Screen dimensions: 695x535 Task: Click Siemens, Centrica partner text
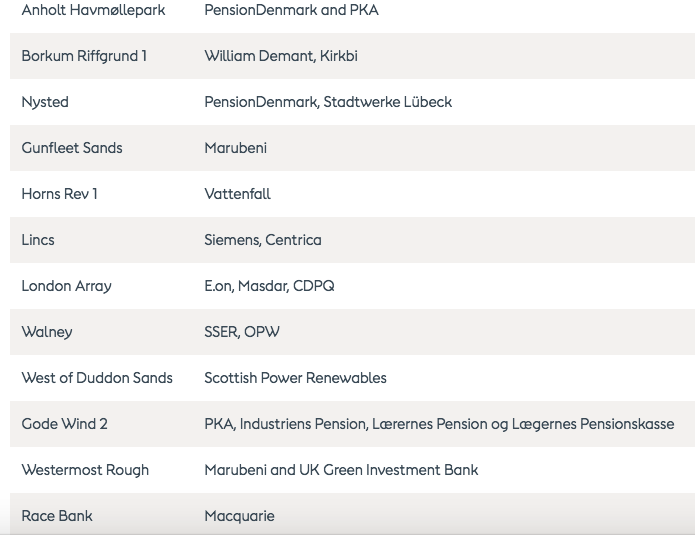click(x=262, y=240)
